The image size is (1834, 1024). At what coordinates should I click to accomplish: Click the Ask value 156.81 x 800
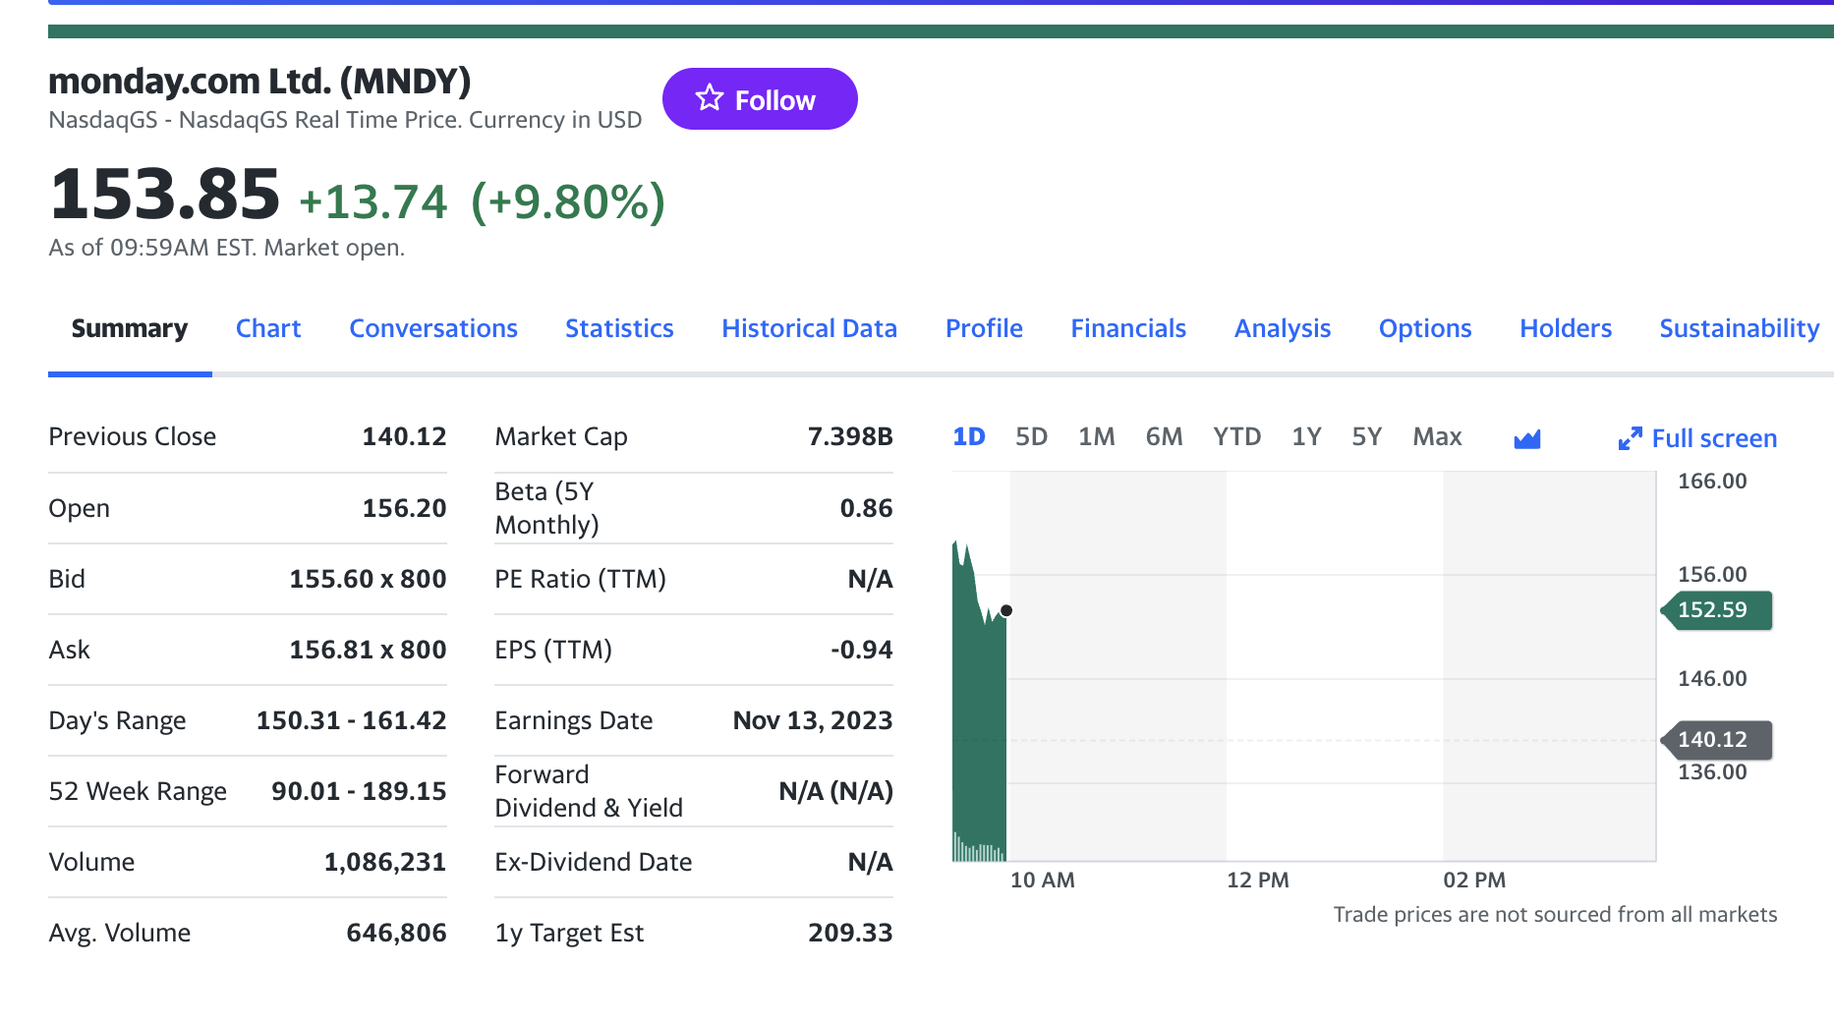[367, 650]
